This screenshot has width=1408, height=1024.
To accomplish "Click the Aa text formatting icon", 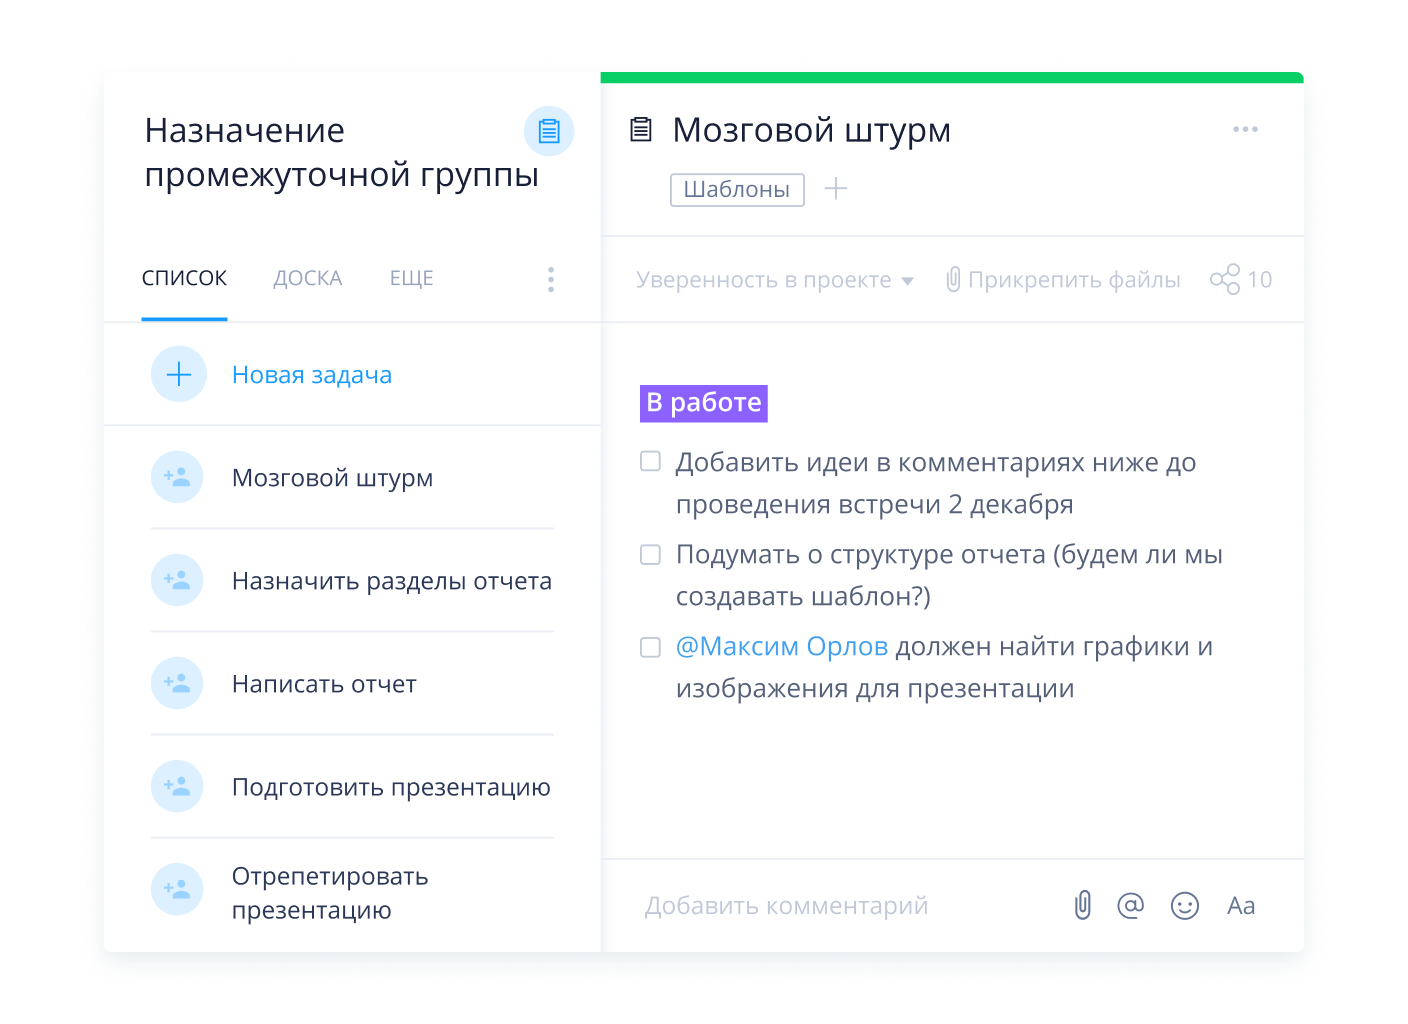I will tap(1241, 906).
